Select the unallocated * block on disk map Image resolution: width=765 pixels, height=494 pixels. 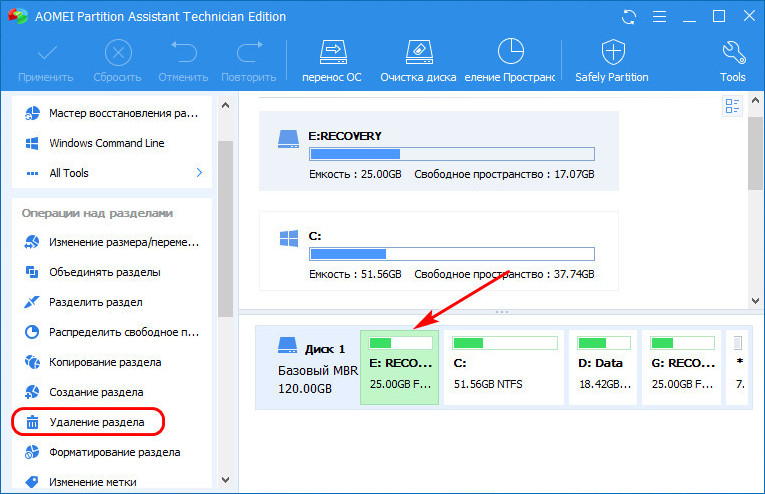click(738, 367)
